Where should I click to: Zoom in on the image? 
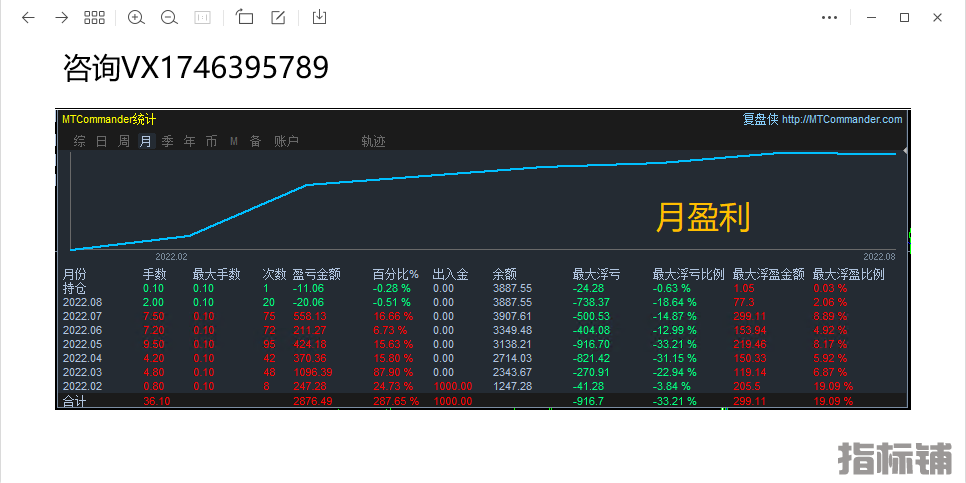(x=137, y=18)
